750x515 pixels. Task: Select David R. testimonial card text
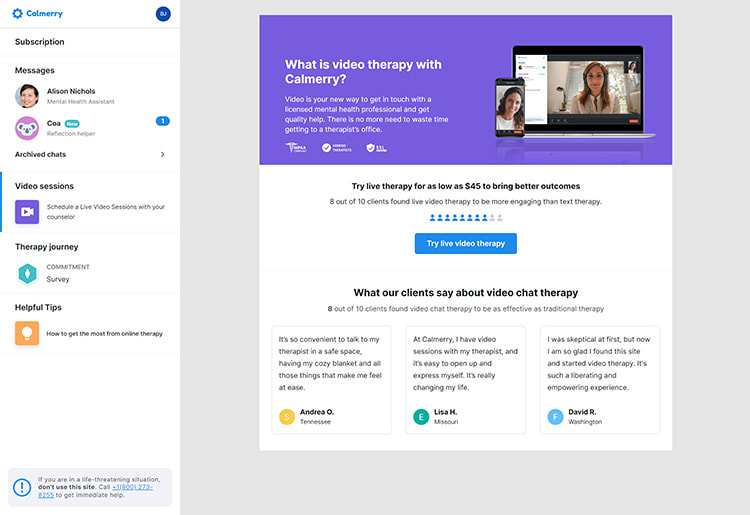pyautogui.click(x=599, y=363)
